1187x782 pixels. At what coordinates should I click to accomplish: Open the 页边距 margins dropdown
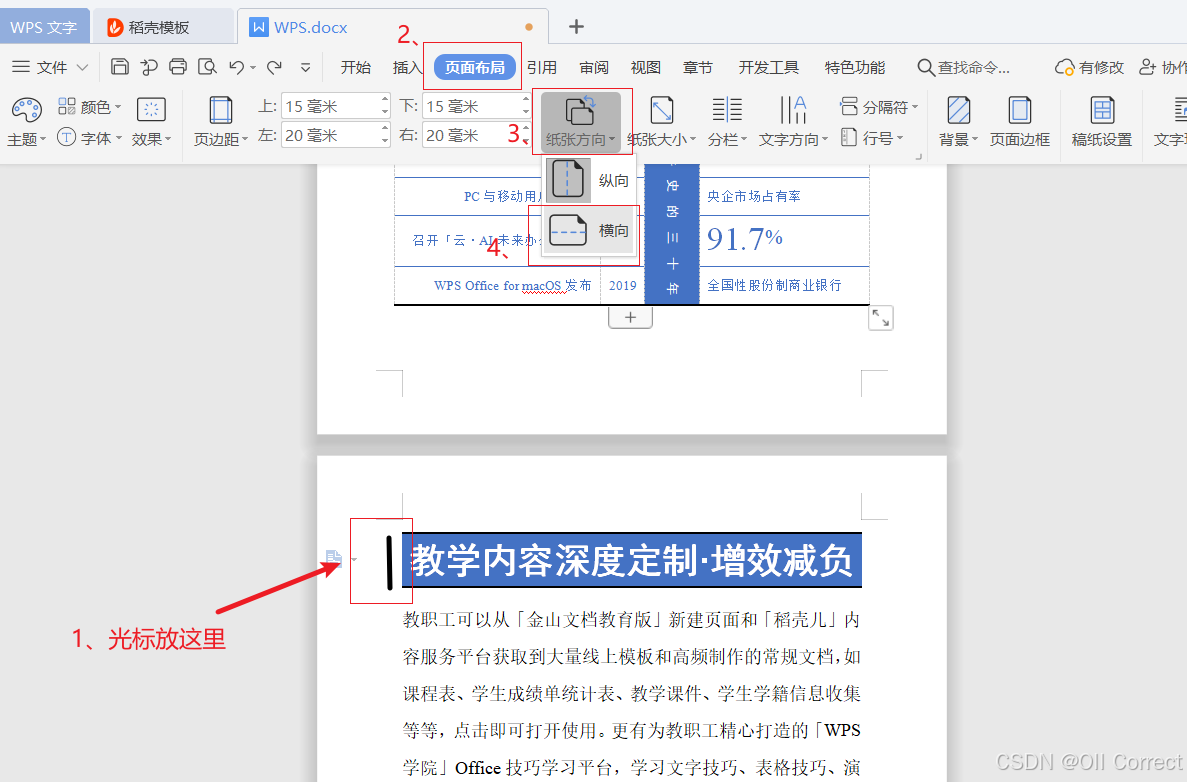click(220, 122)
